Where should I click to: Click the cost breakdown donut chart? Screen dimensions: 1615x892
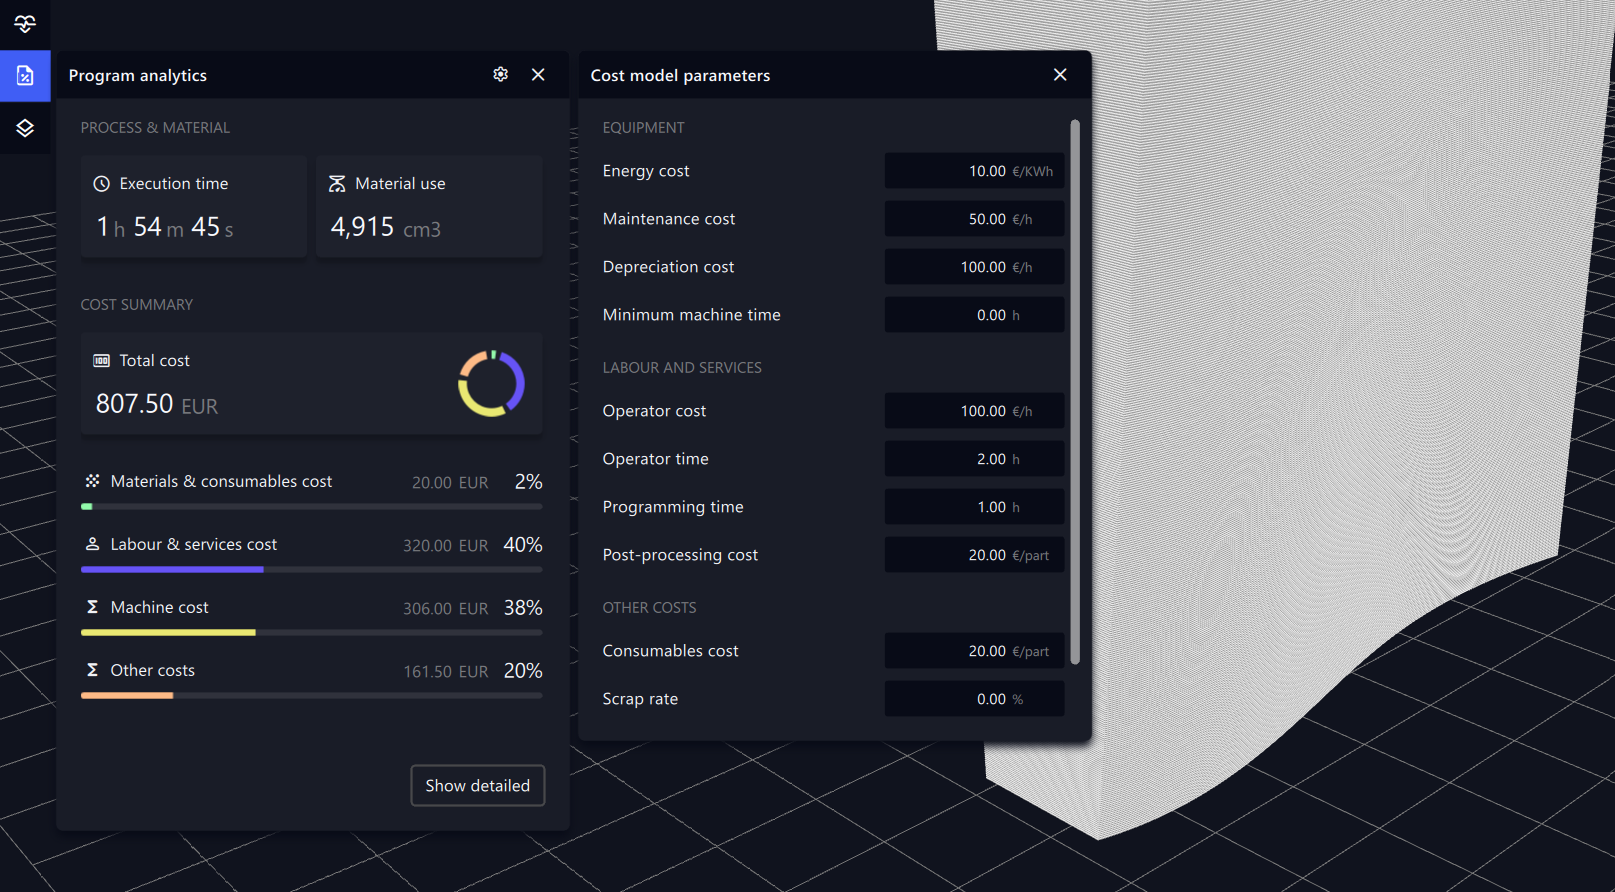pos(491,383)
